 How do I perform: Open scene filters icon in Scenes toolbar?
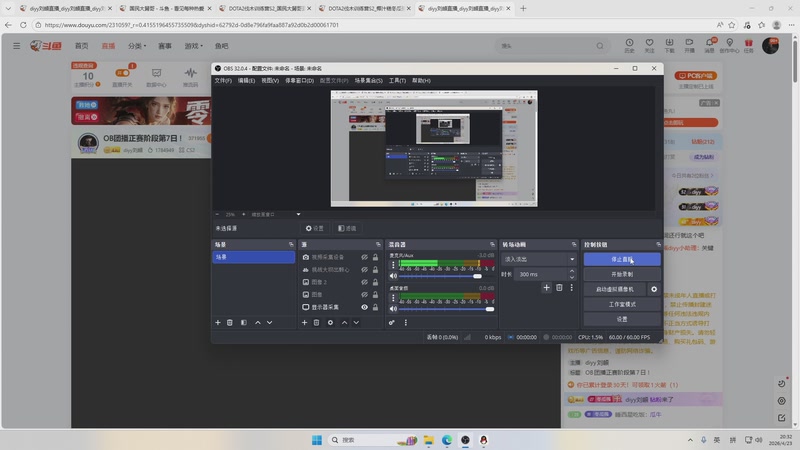[x=243, y=322]
